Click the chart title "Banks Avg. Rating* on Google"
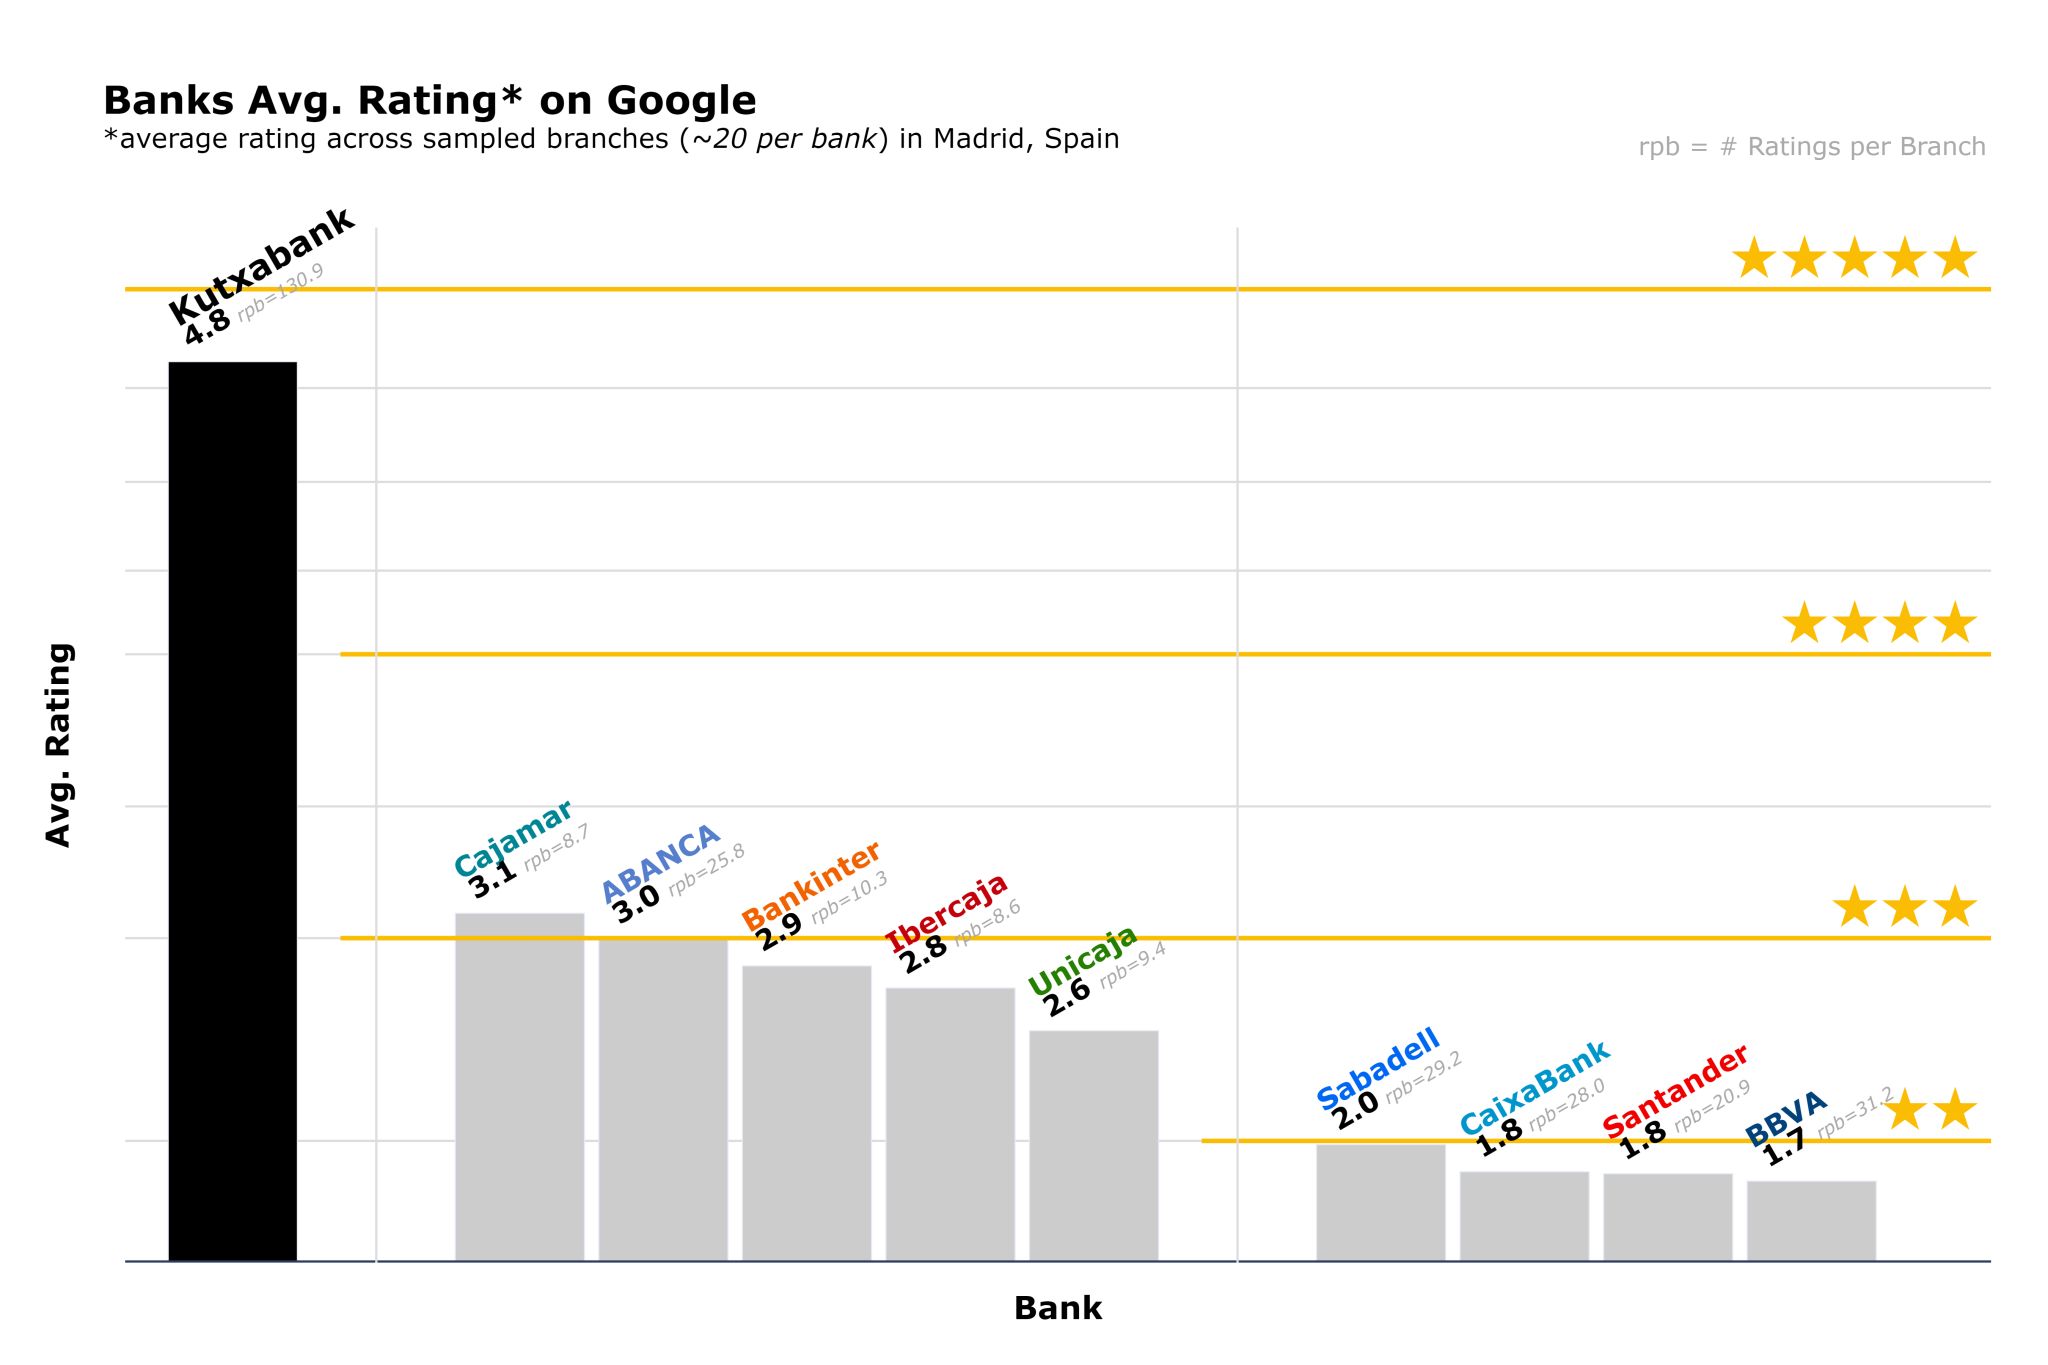 click(430, 101)
